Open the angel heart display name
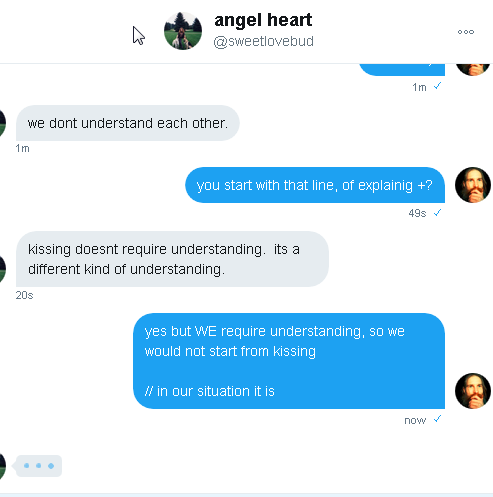This screenshot has height=497, width=493. tap(263, 20)
